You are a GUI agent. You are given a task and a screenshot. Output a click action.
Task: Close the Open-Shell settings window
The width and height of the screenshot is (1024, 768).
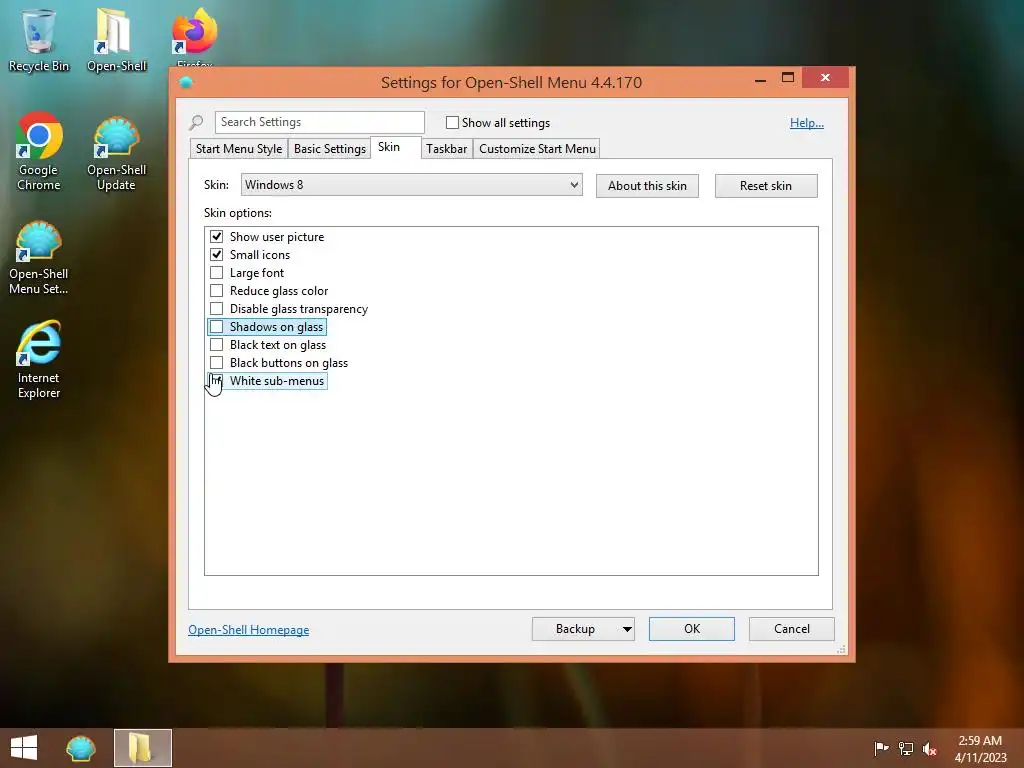coord(825,78)
